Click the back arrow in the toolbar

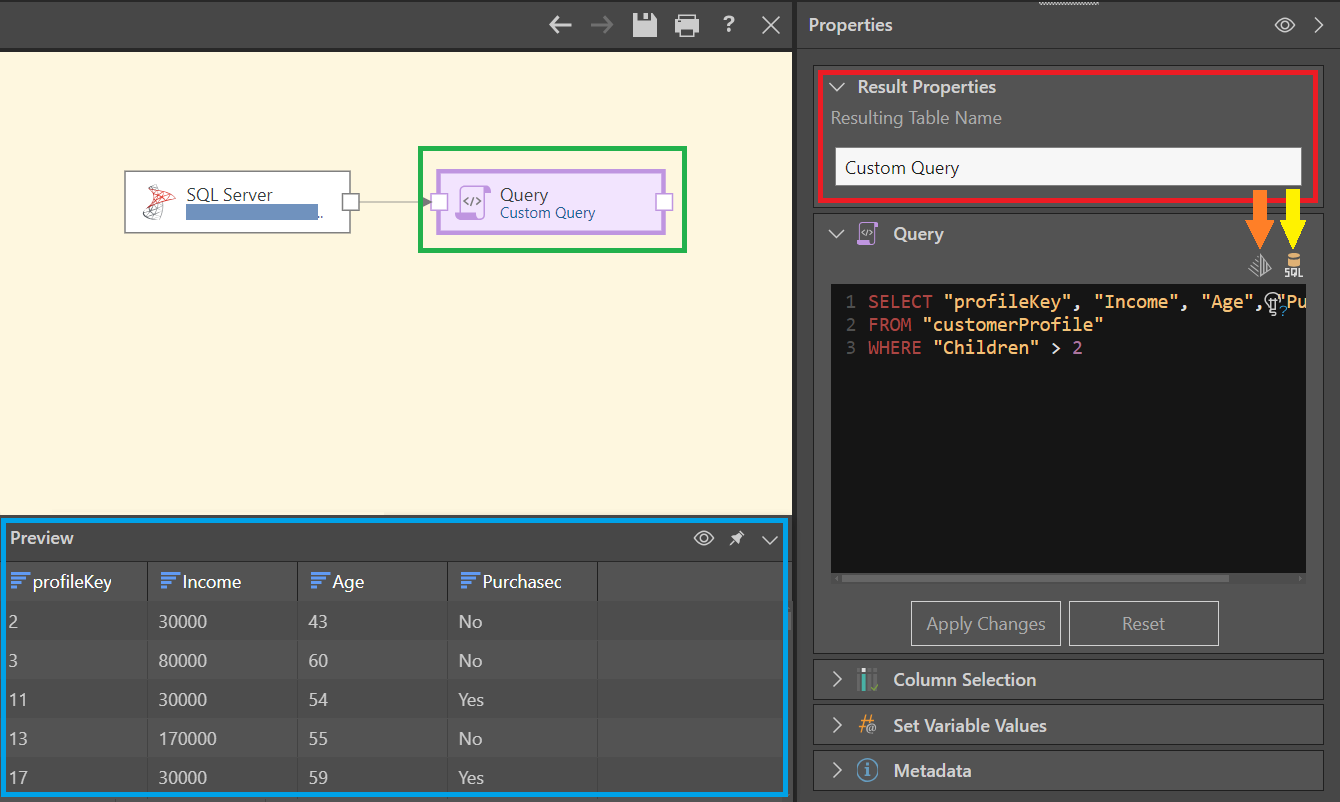pyautogui.click(x=560, y=25)
